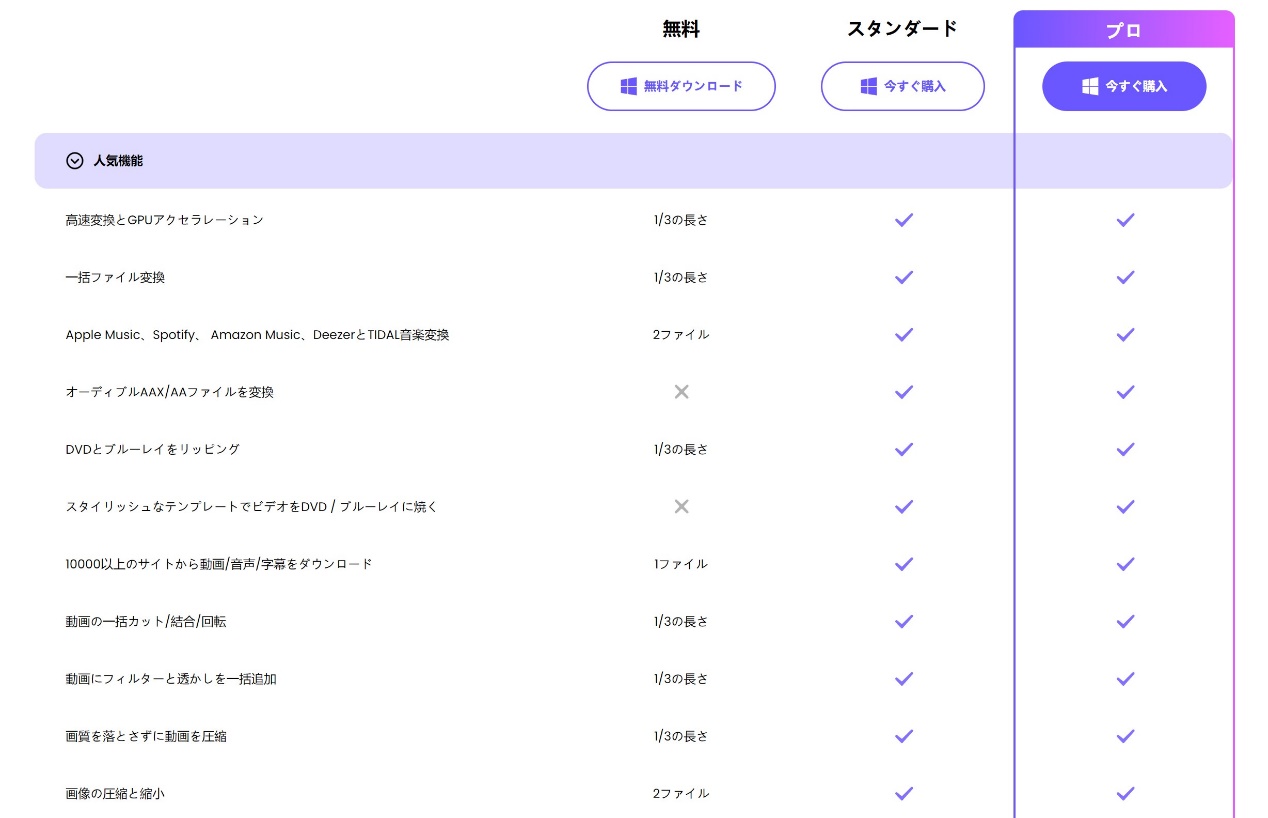The width and height of the screenshot is (1268, 818).
Task: Click スタンダード checkmark for 動画を圧縮 row
Action: click(904, 736)
